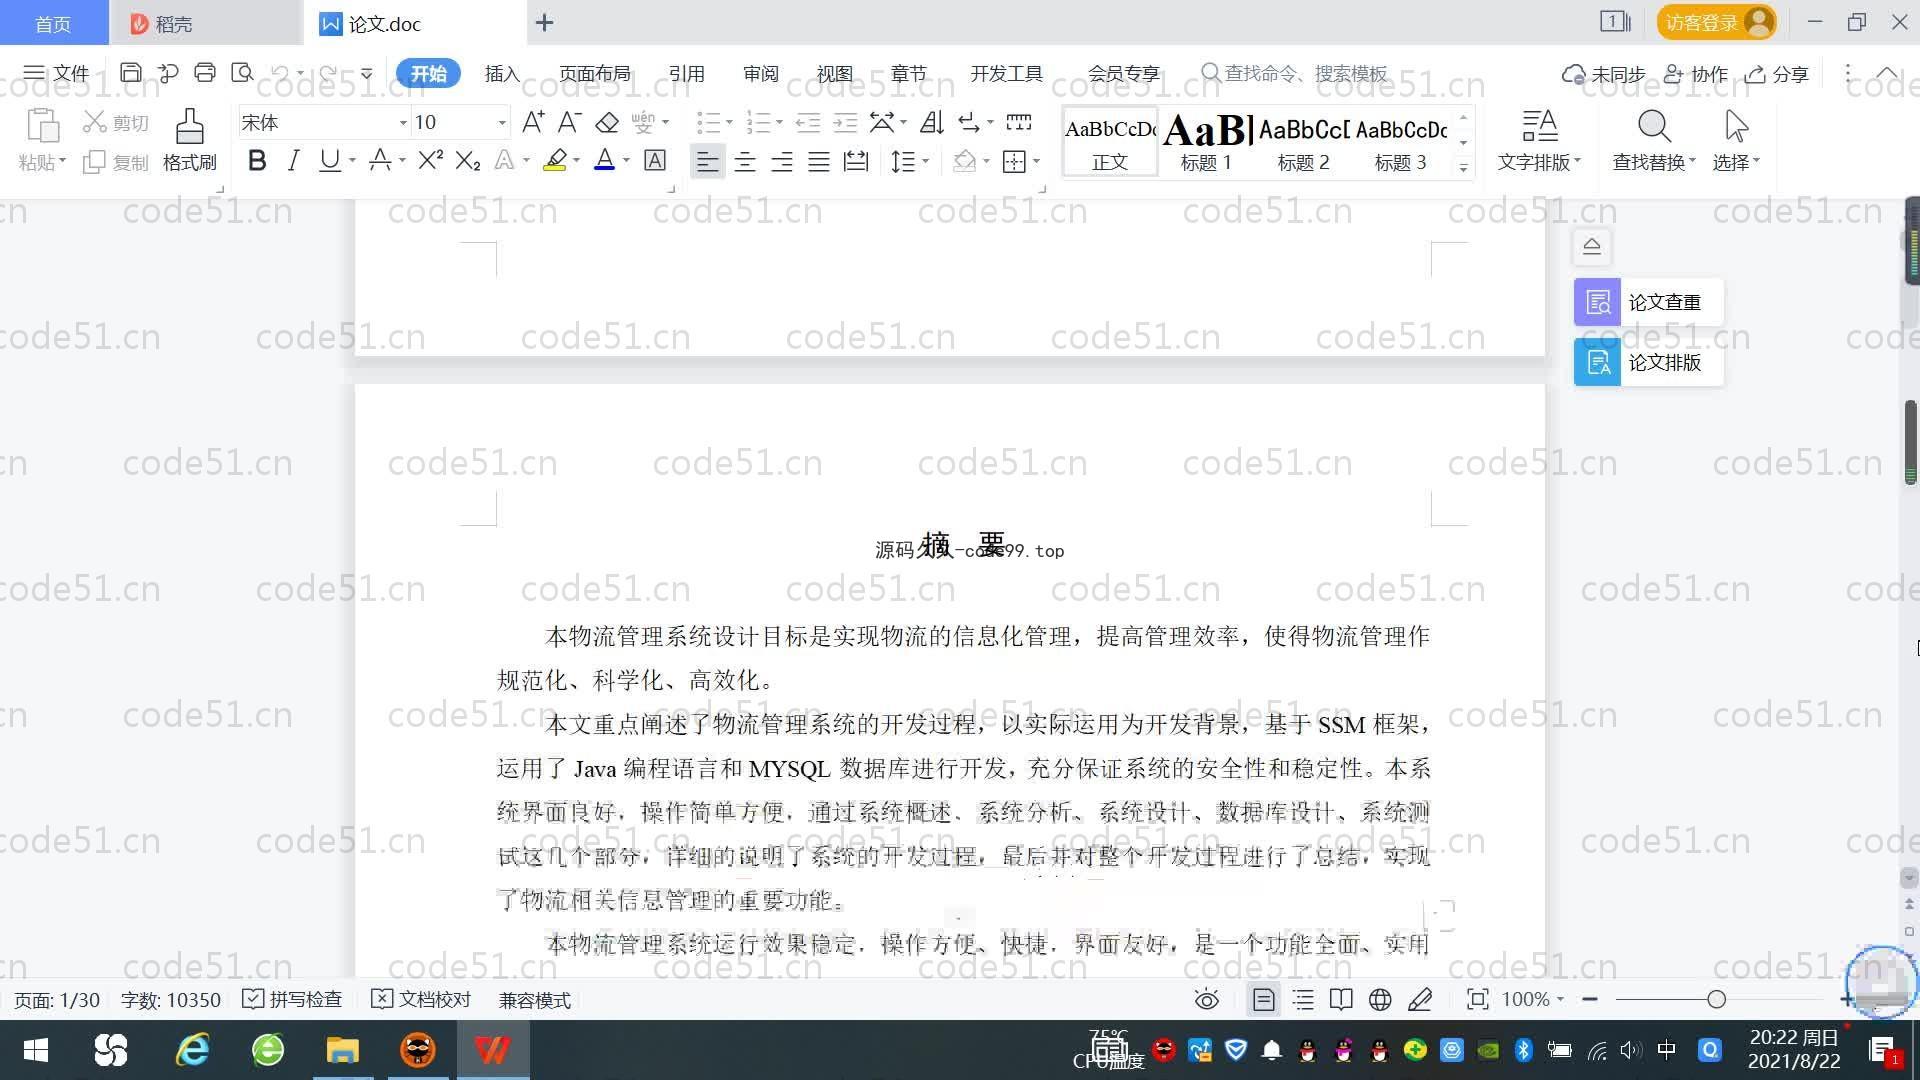Viewport: 1920px width, 1080px height.
Task: Decrease paragraph indent
Action: click(x=807, y=122)
